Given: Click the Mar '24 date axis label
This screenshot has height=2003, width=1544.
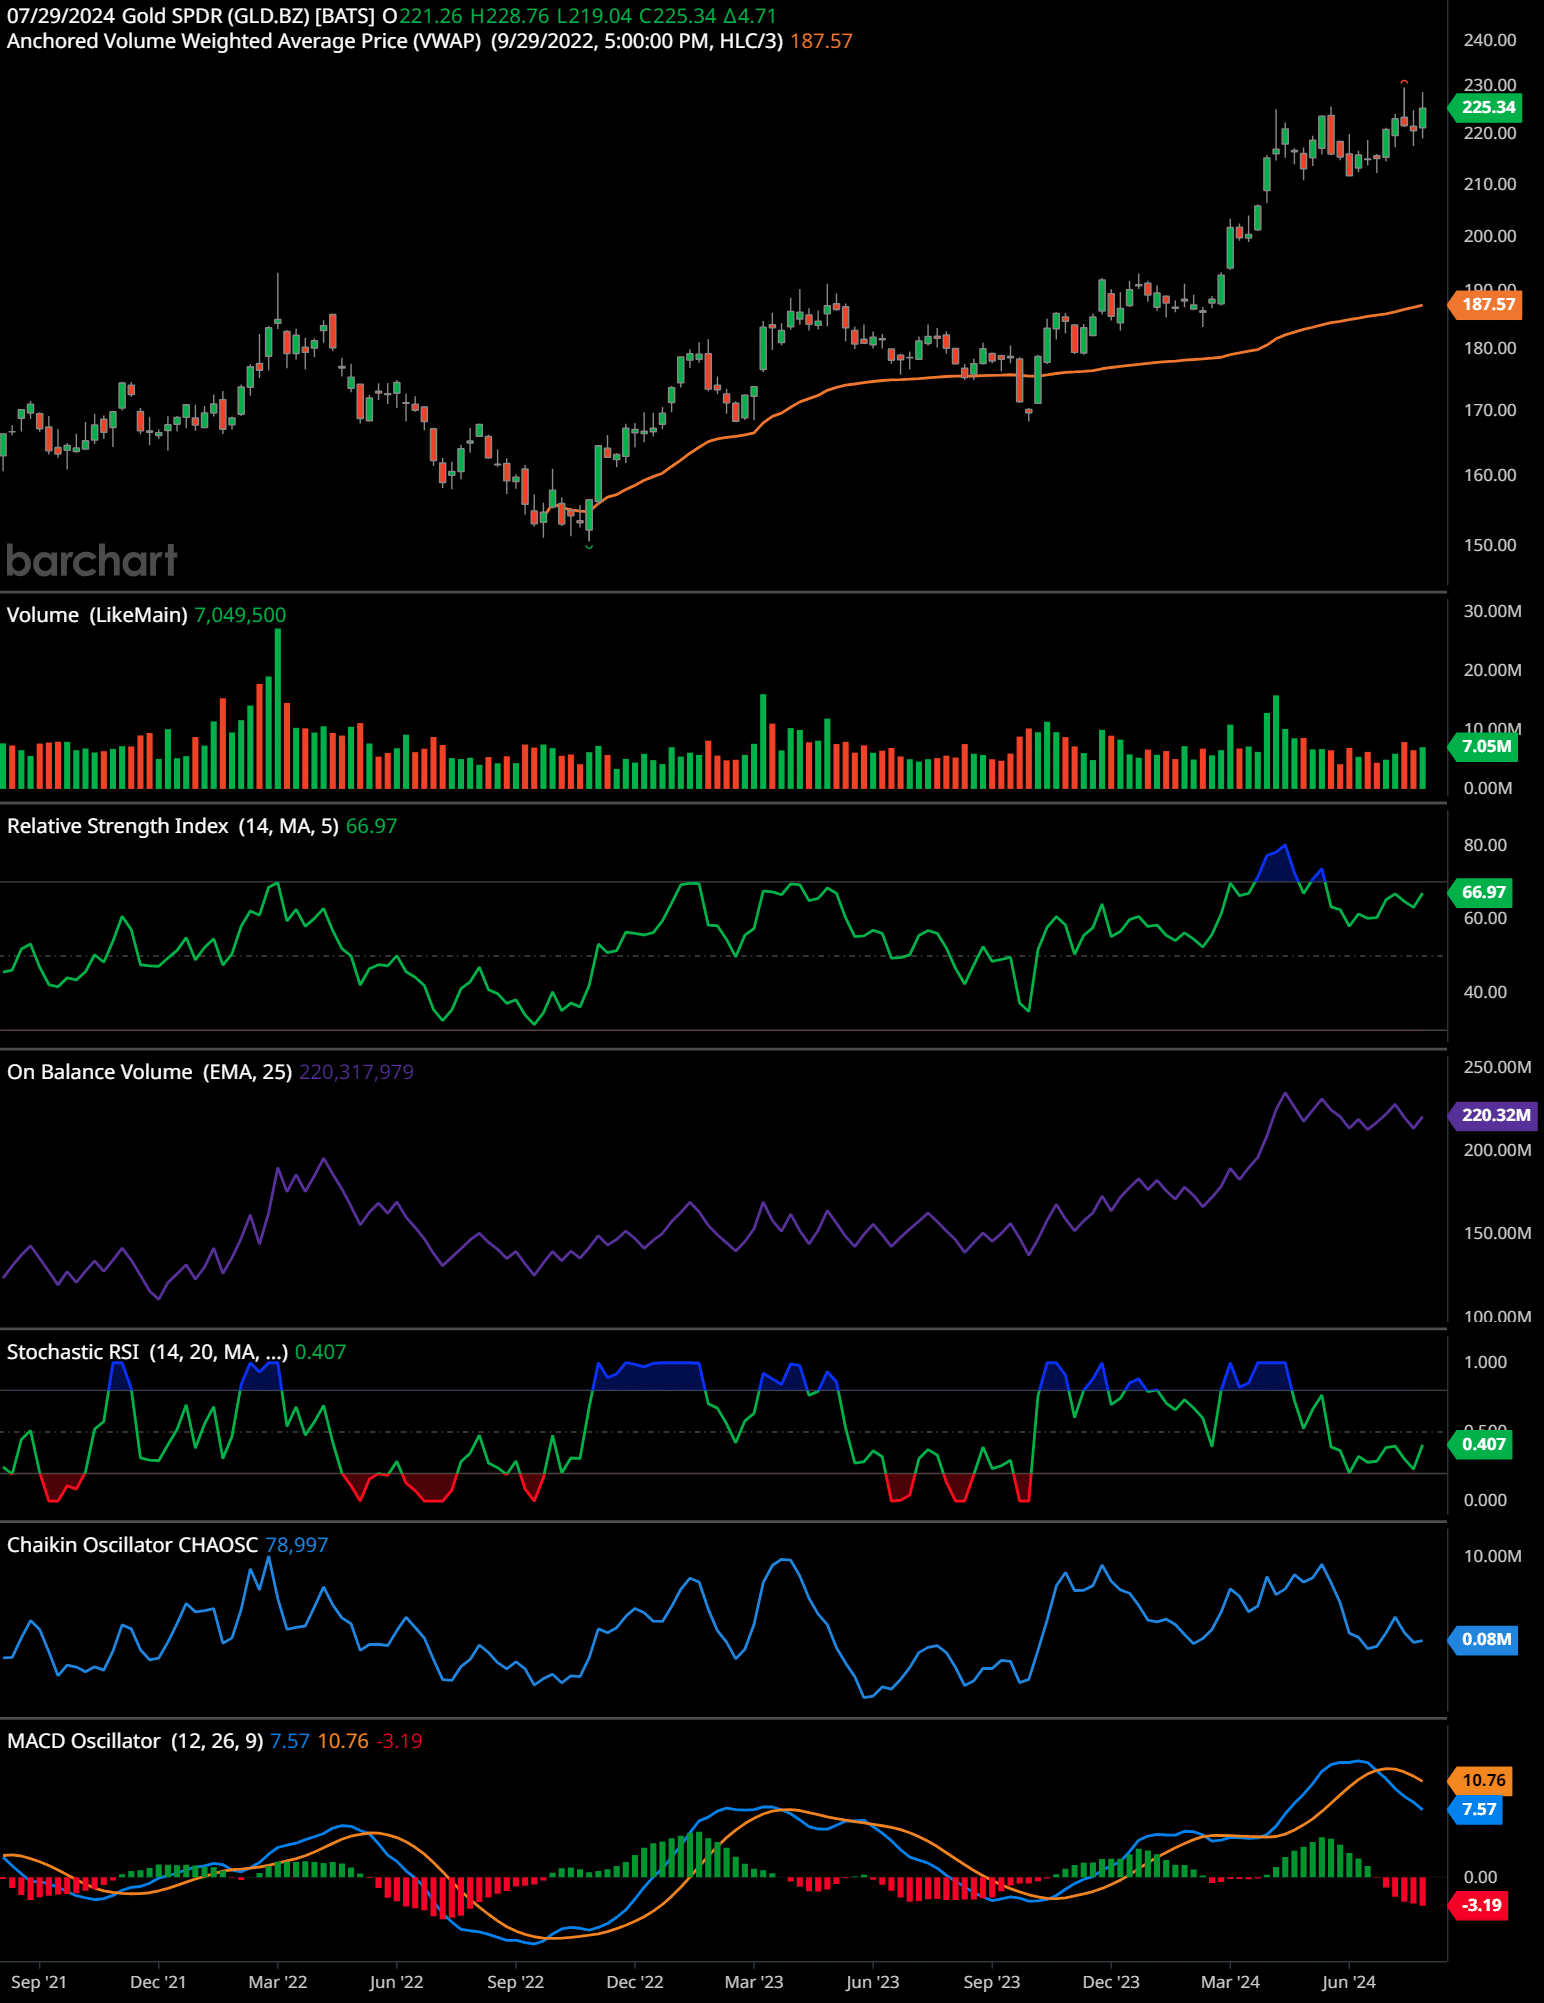Looking at the screenshot, I should click(x=1230, y=1982).
